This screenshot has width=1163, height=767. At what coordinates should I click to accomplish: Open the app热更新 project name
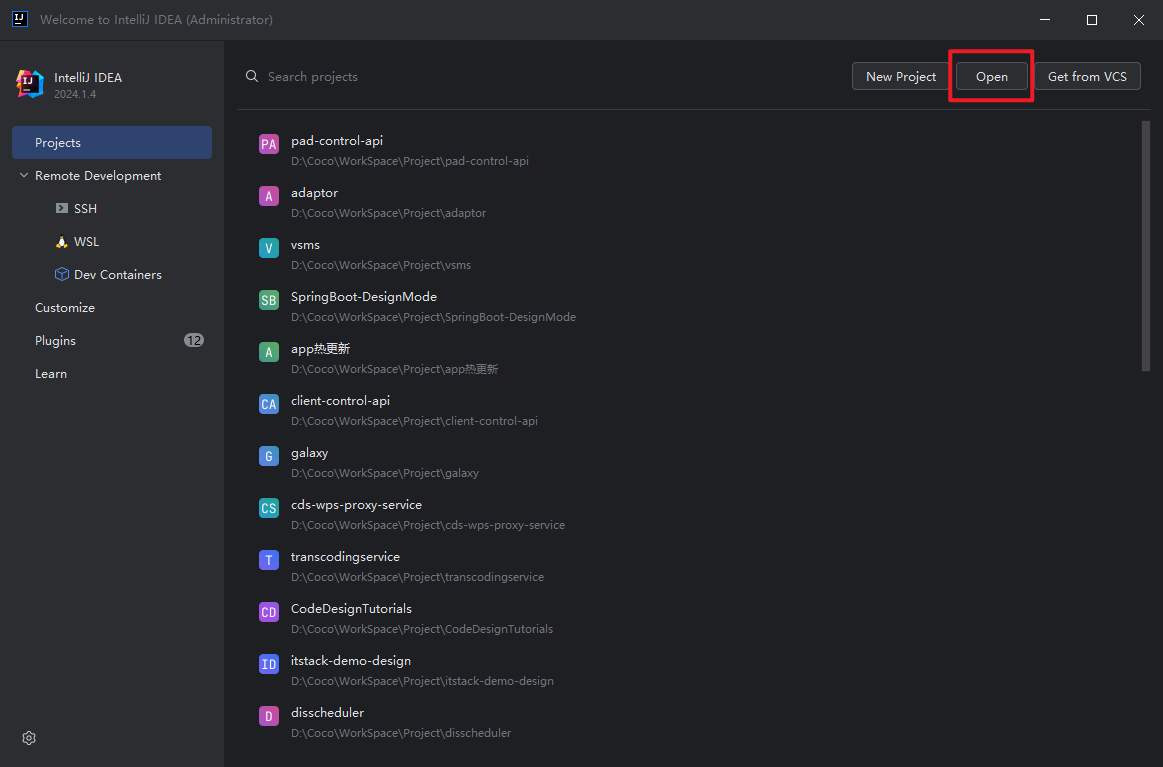click(320, 349)
